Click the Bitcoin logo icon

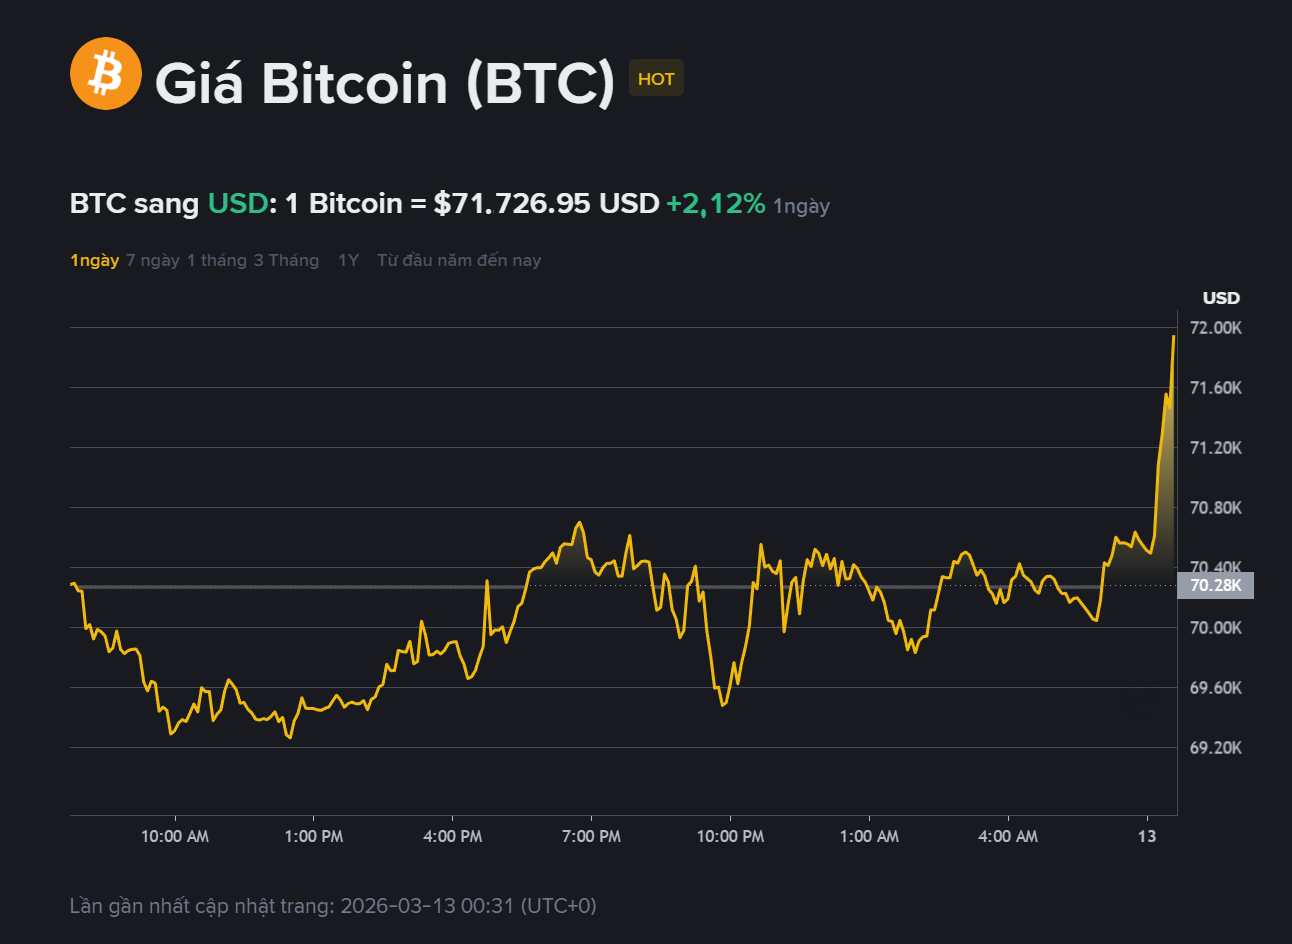(x=105, y=74)
